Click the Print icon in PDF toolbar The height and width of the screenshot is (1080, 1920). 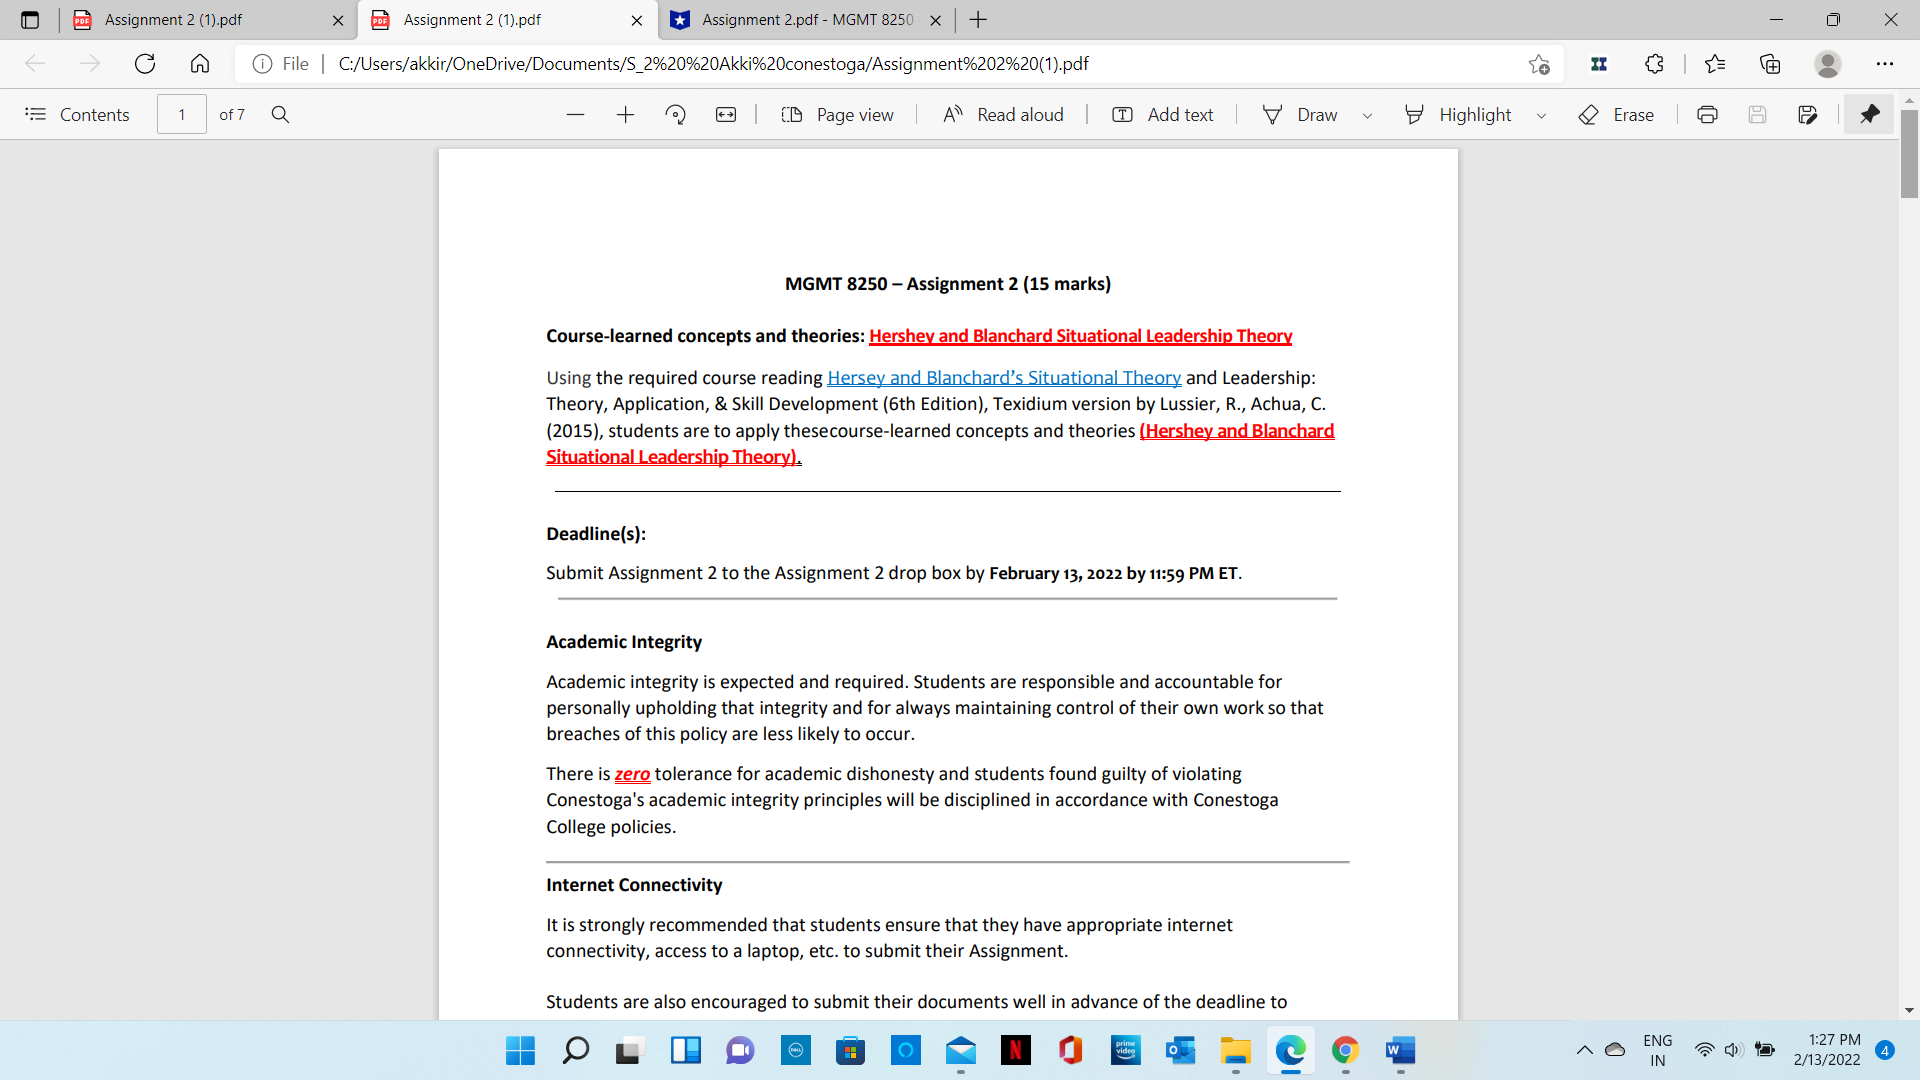click(1707, 115)
